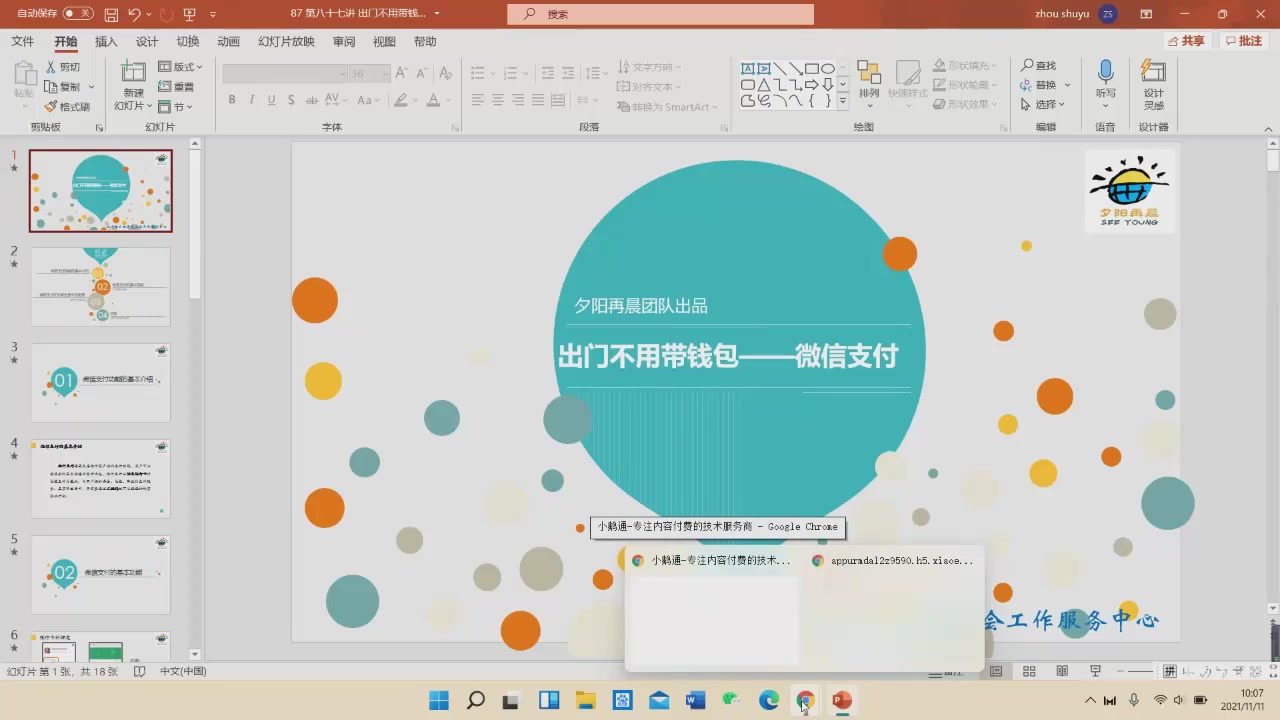Image resolution: width=1280 pixels, height=720 pixels.
Task: Click the 重置 (Reset) slide button
Action: (177, 87)
